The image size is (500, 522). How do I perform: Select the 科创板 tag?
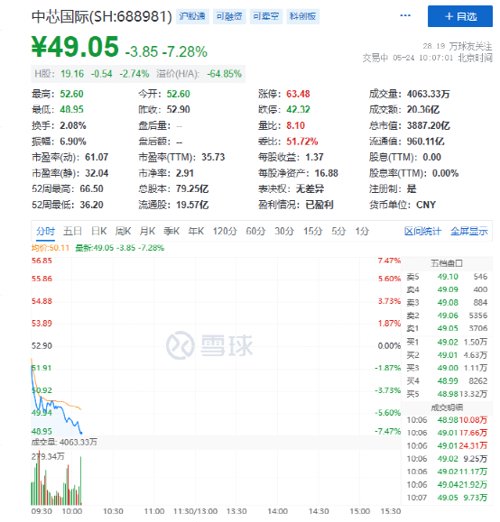(303, 16)
